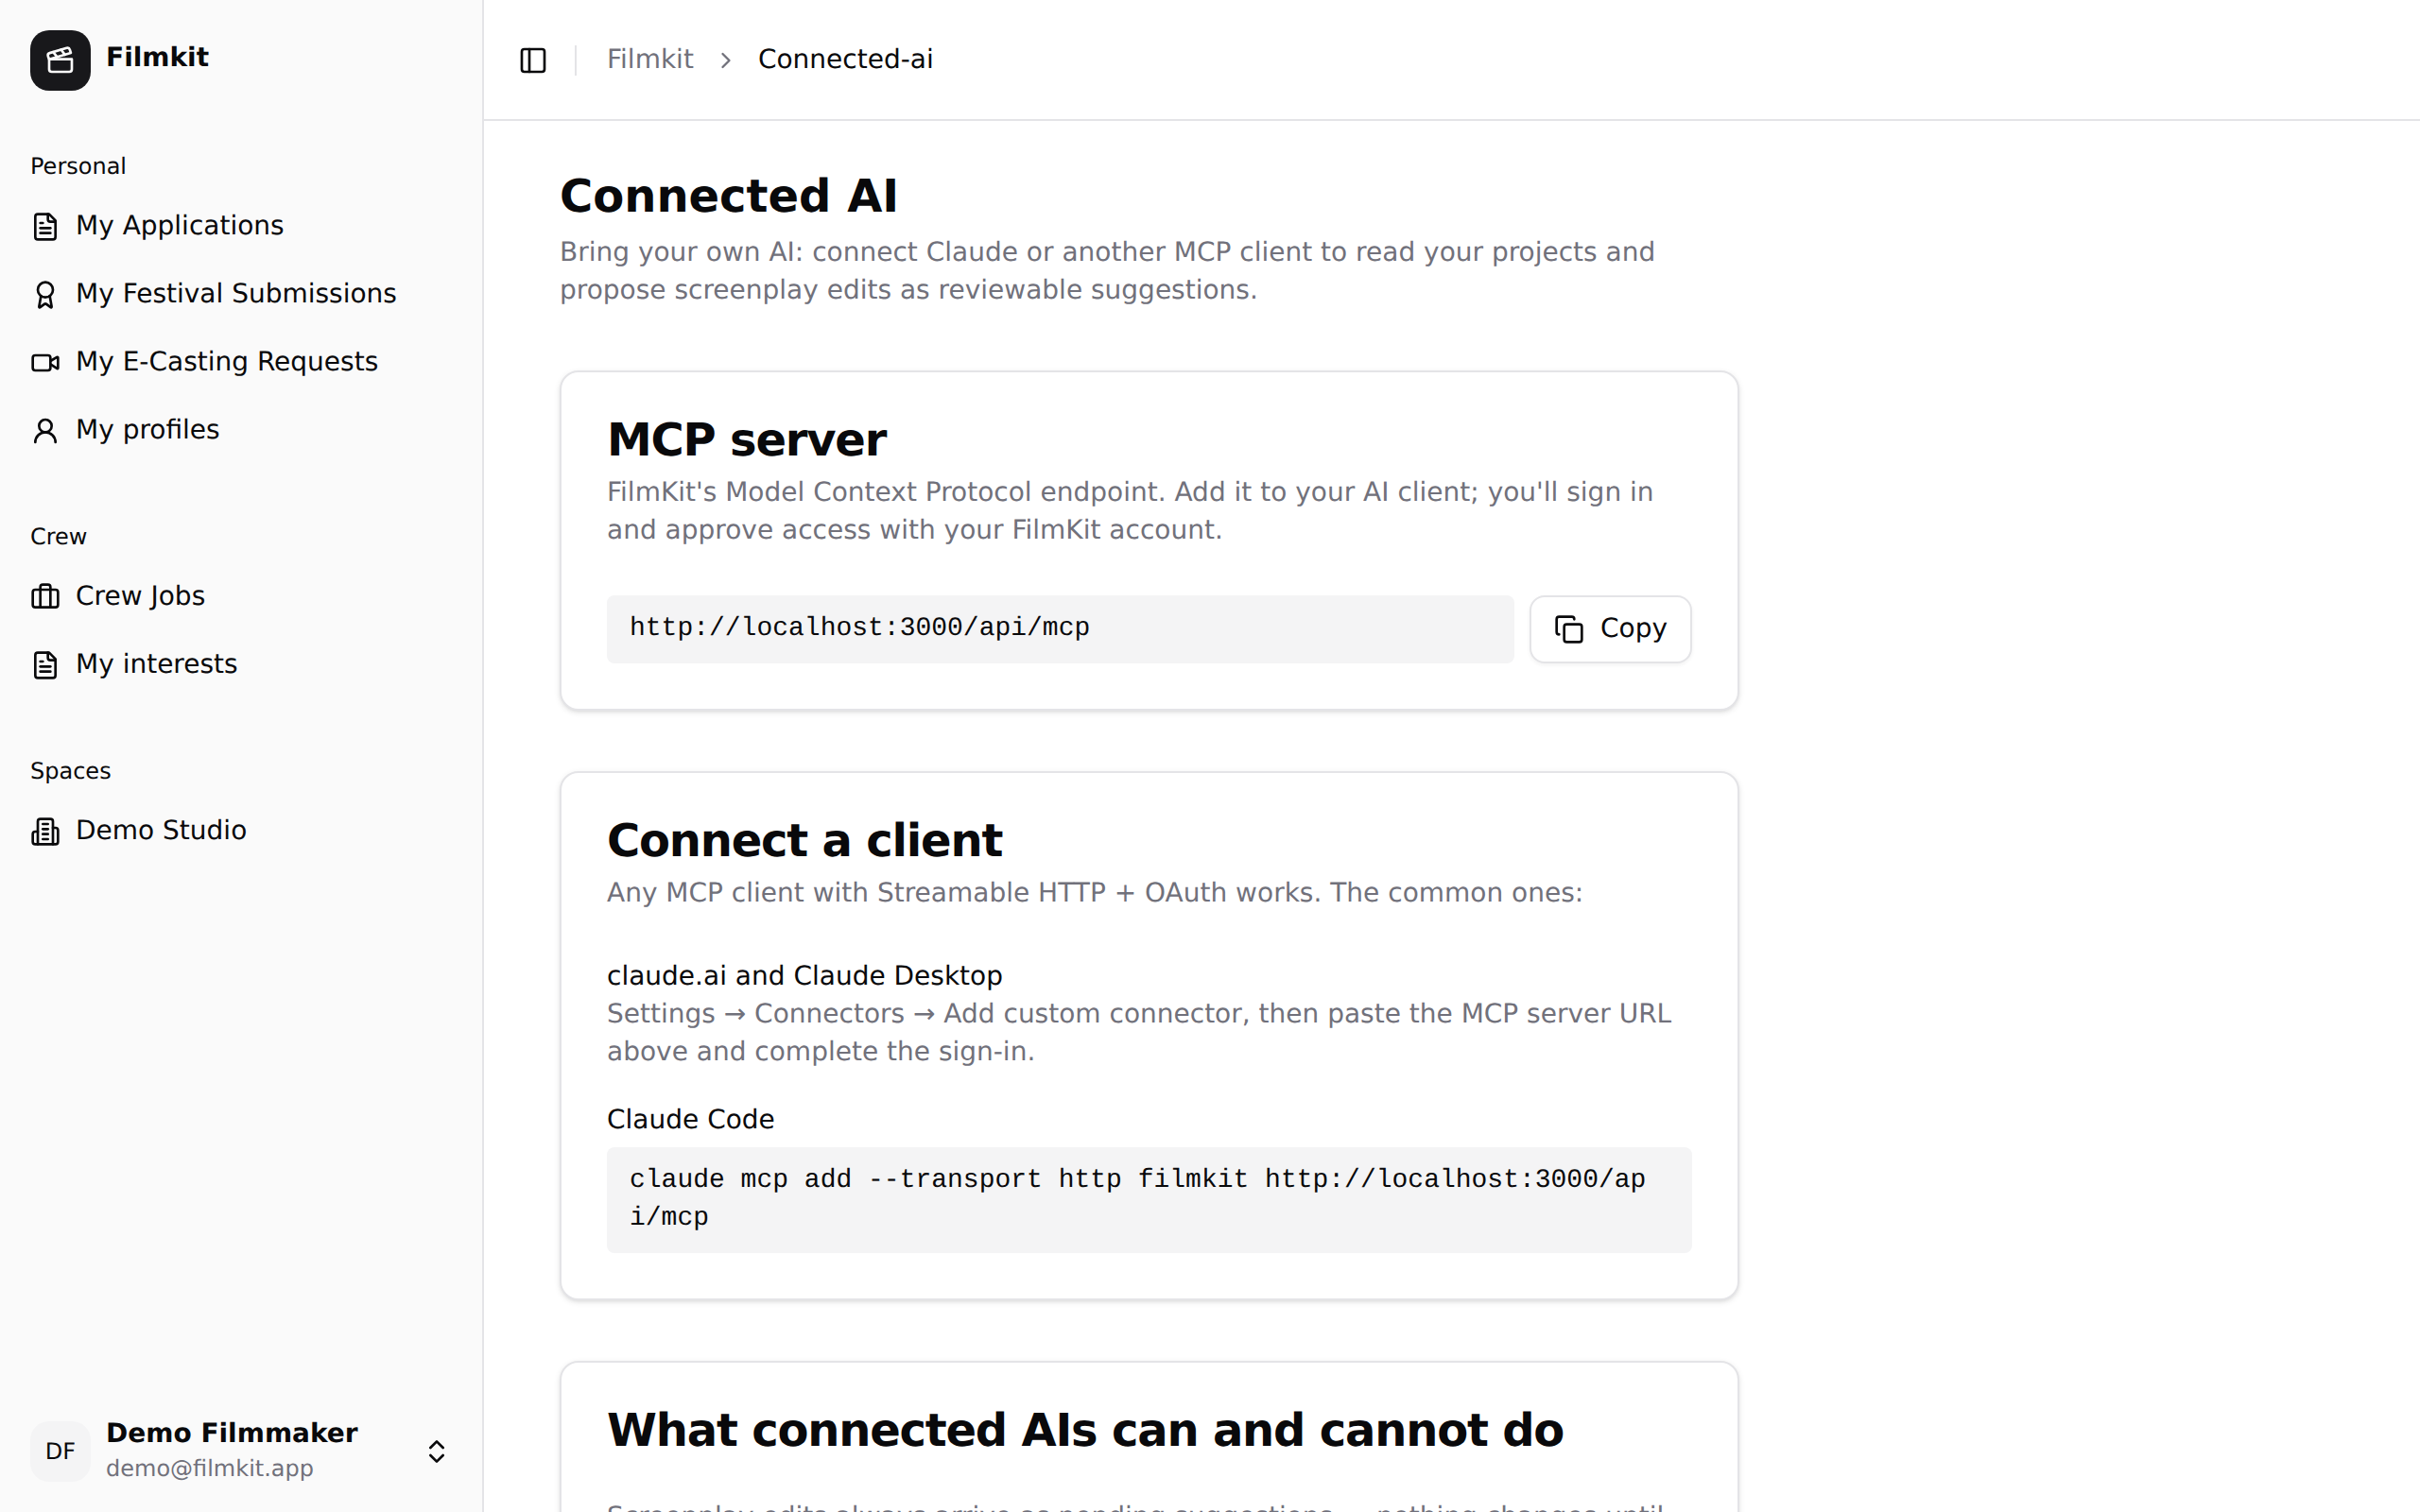
Task: Click the E-Casting Requests camera icon
Action: [45, 362]
